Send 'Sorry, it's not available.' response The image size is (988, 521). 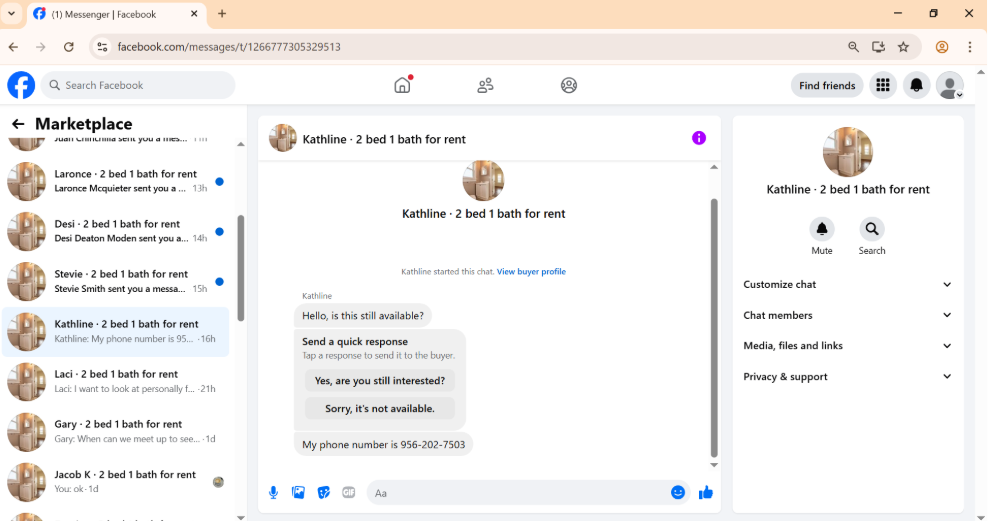point(380,408)
